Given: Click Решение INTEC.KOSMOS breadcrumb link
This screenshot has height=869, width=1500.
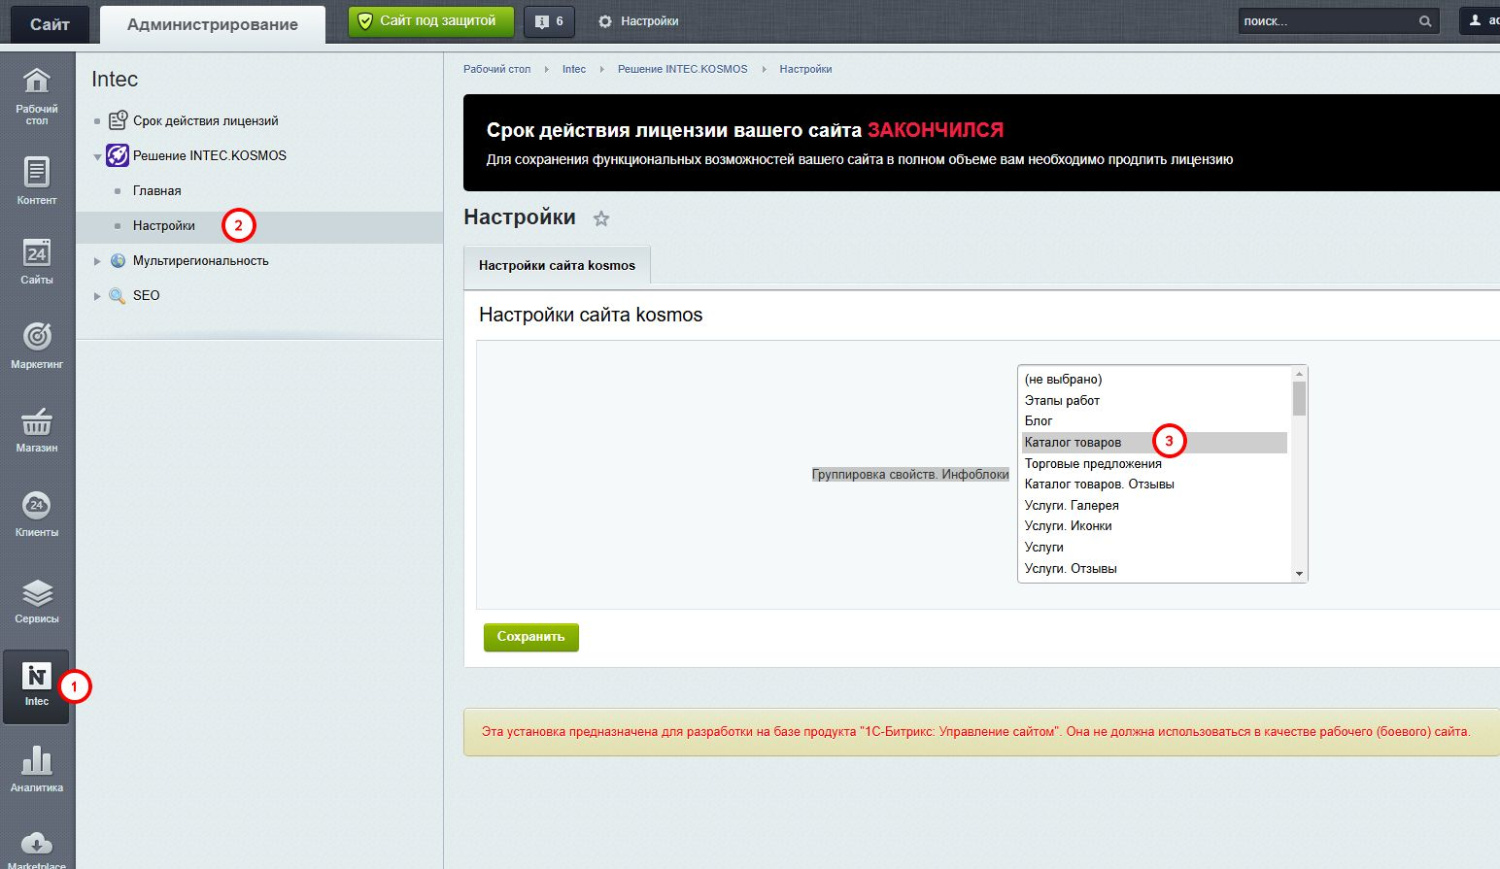Looking at the screenshot, I should coord(682,69).
